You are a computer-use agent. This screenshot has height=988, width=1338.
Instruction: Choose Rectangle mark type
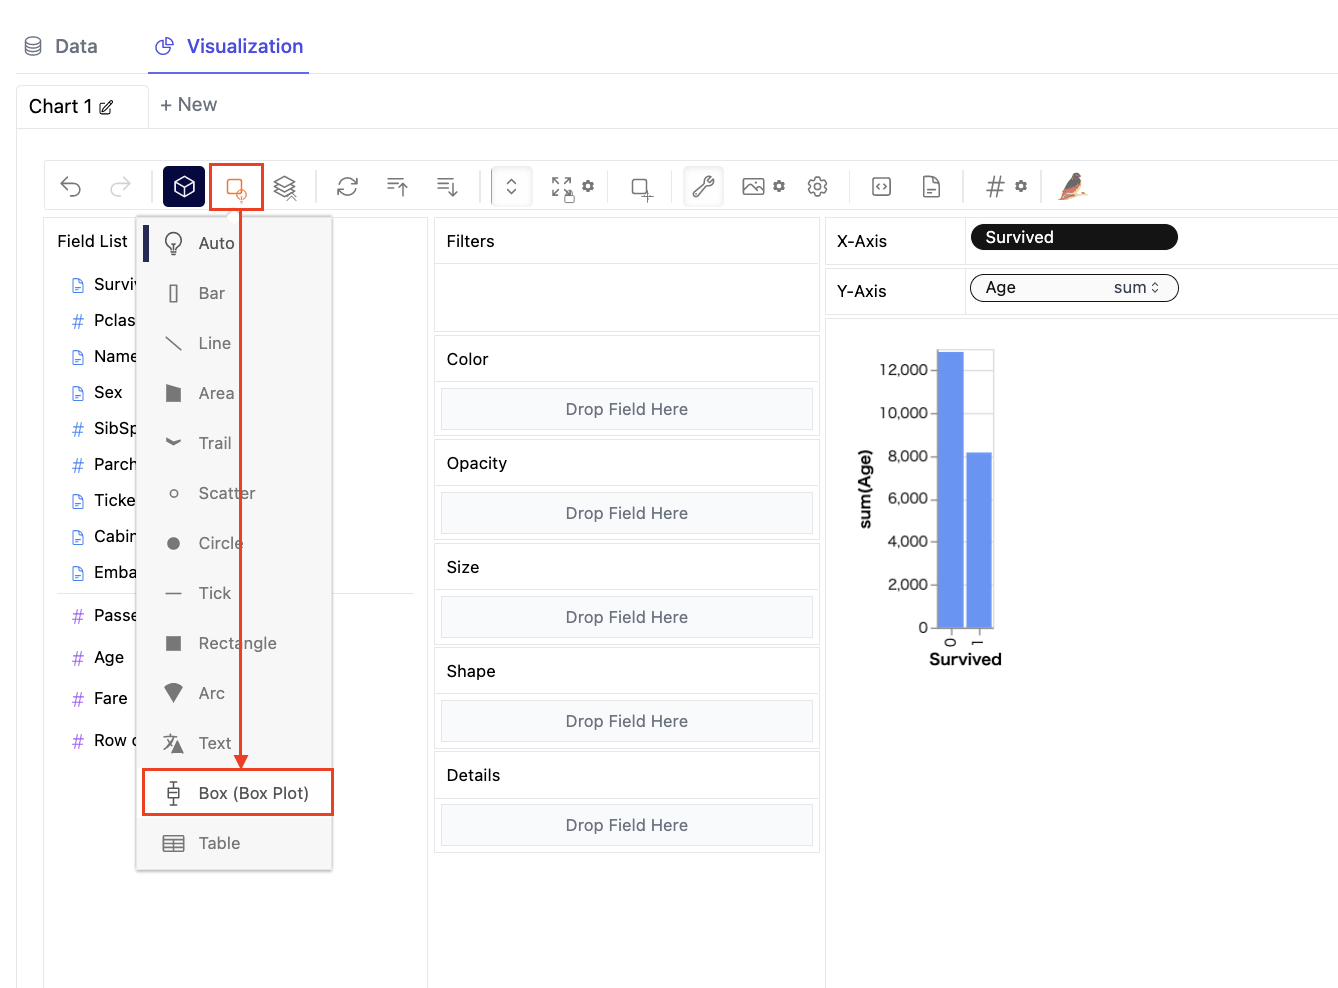(234, 643)
